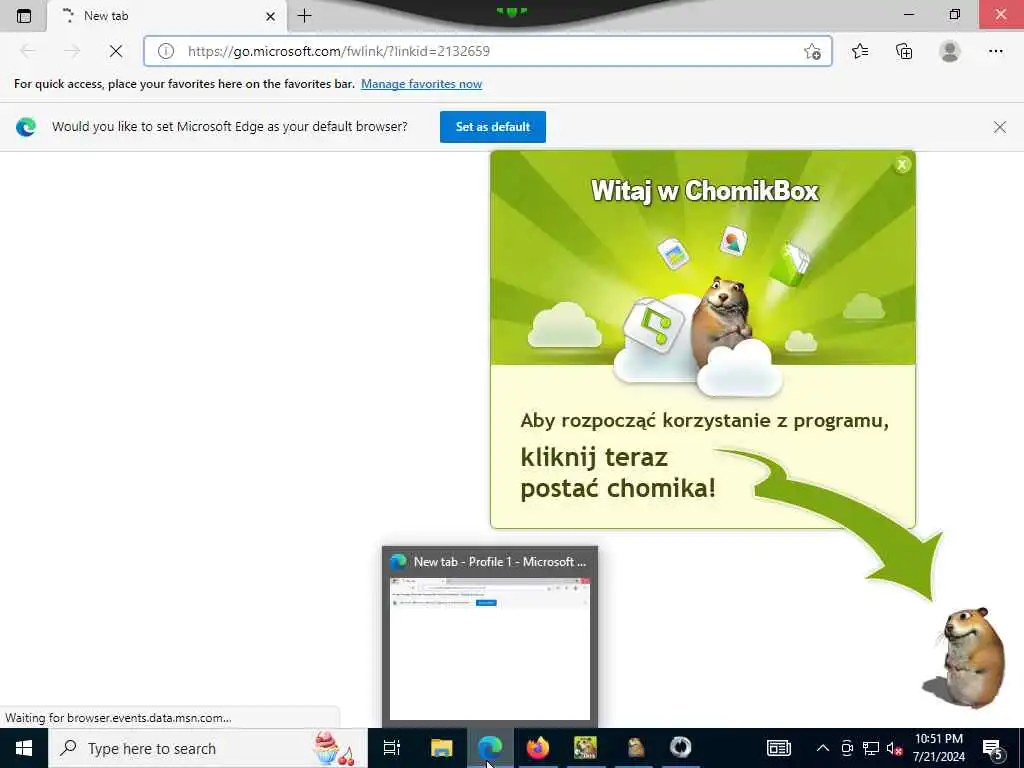Open the Action Center notifications icon
Image resolution: width=1024 pixels, height=768 pixels.
(992, 750)
